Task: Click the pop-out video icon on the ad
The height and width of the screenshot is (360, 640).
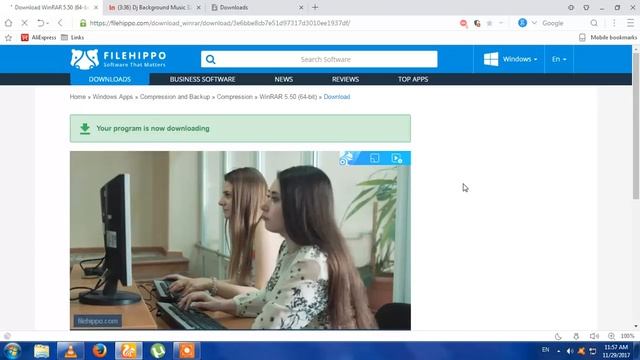Action: (x=374, y=158)
